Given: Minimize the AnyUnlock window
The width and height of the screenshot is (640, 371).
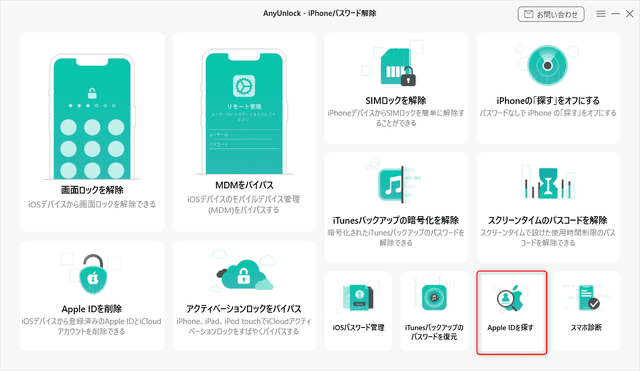Looking at the screenshot, I should coord(616,14).
